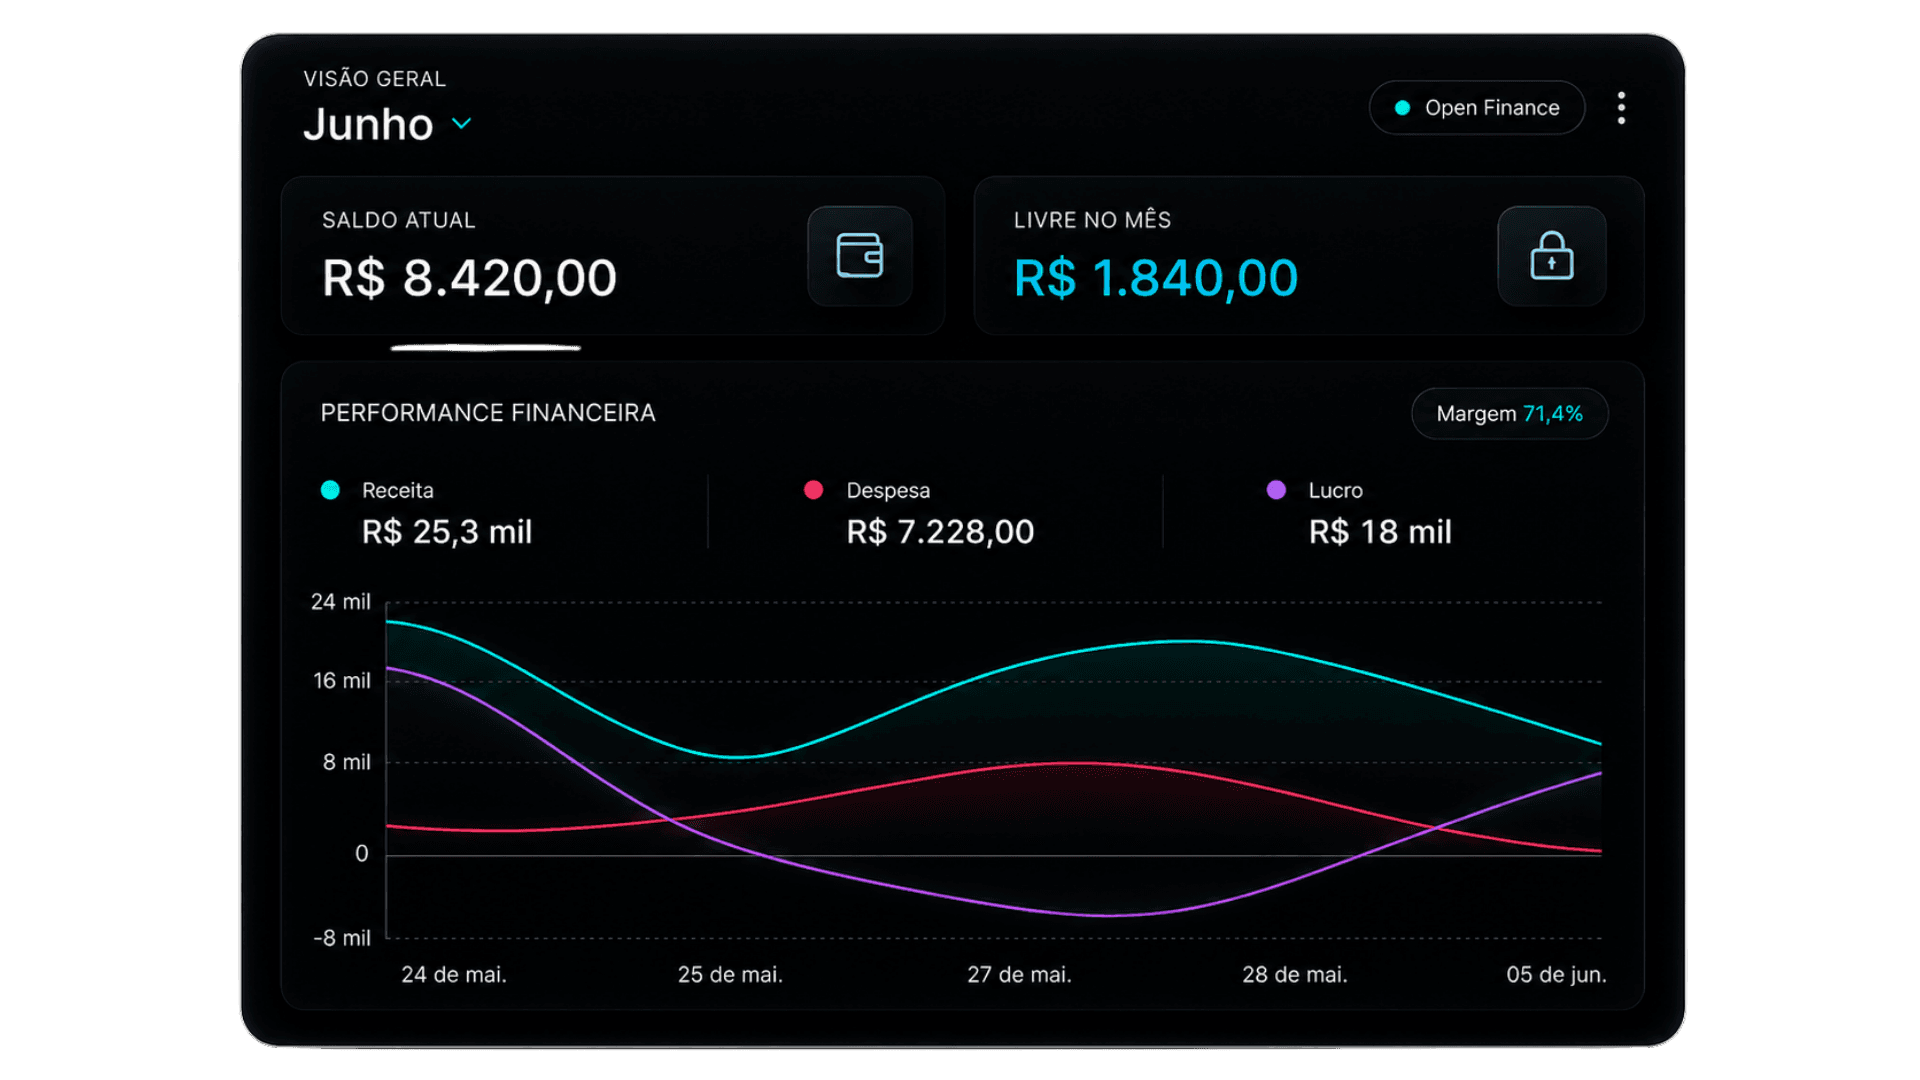Open the three-dot more options menu
Screen dimensions: 1920x1080
point(1621,108)
